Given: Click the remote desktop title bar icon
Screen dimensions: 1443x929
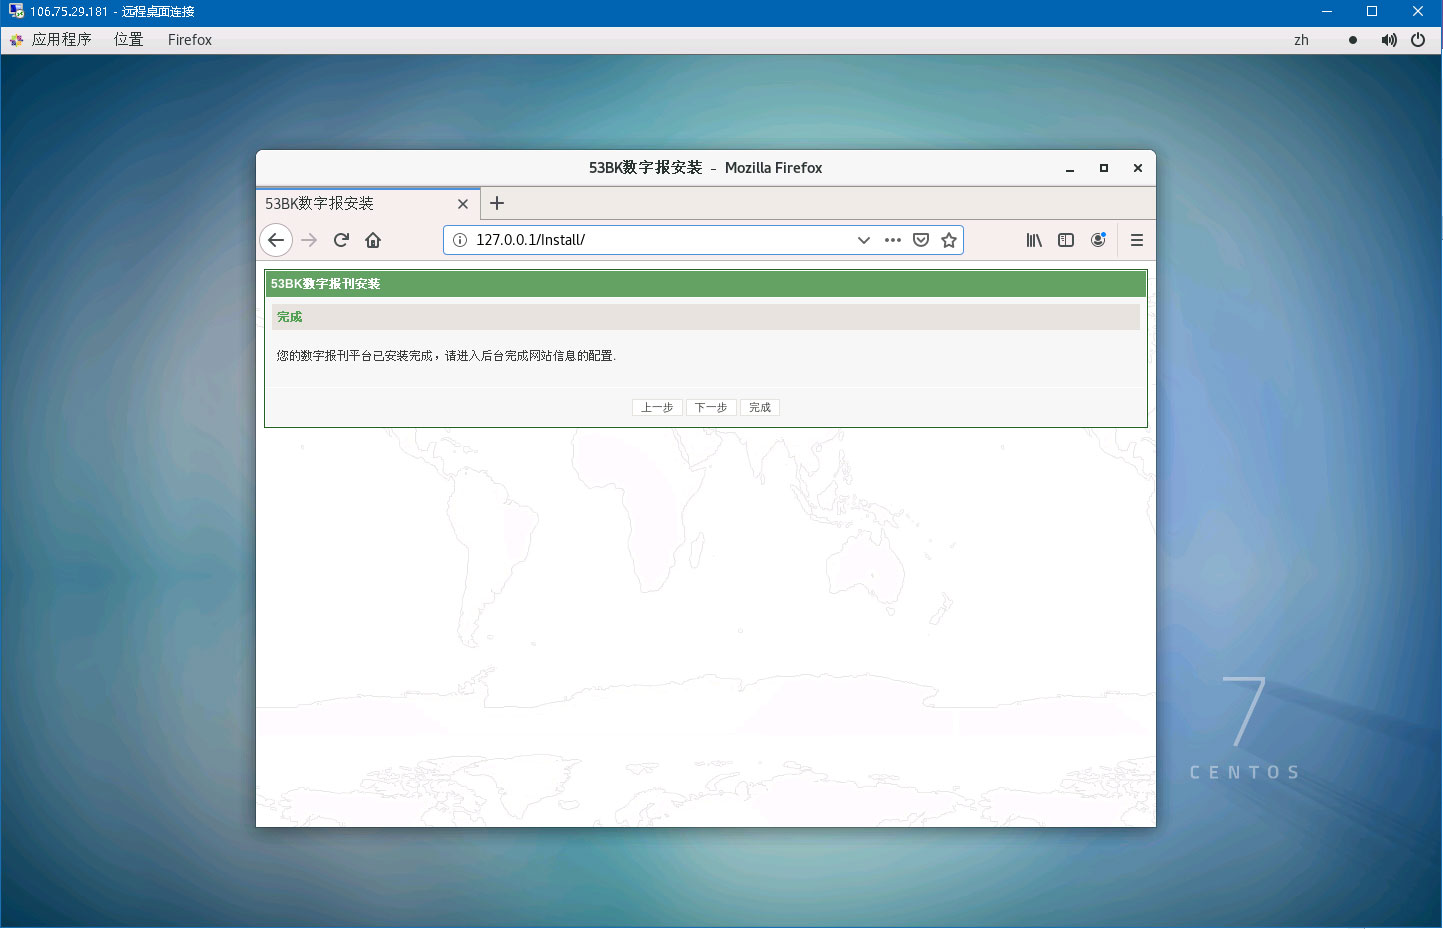Looking at the screenshot, I should point(15,11).
